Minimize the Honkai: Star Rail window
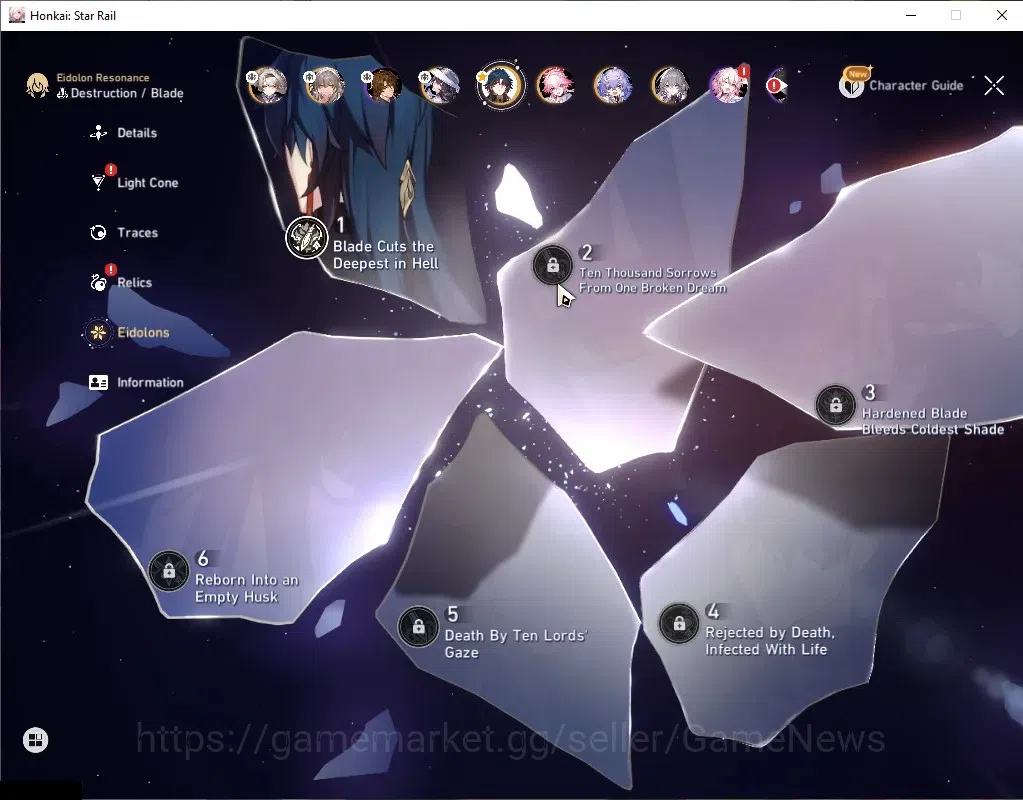Screen dimensions: 1023x800 pos(911,15)
